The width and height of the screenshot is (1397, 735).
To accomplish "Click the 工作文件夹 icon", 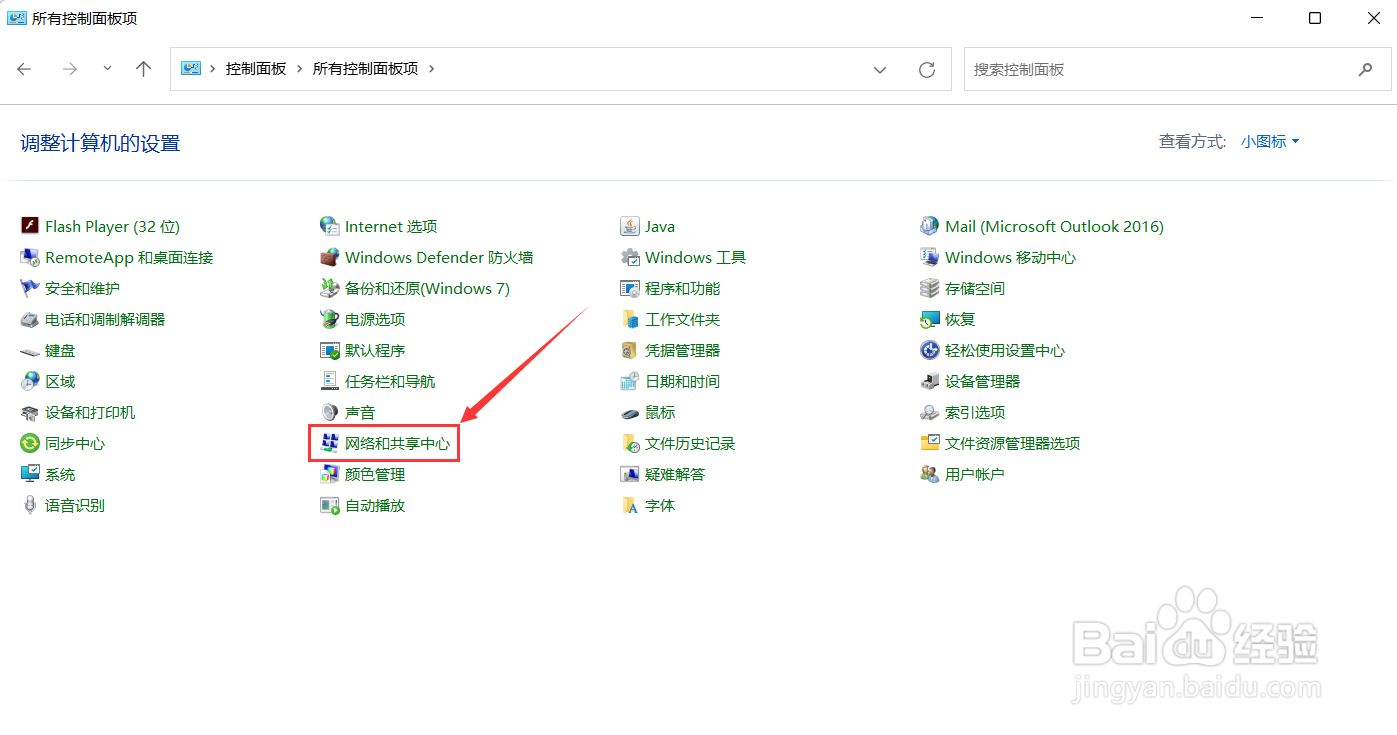I will point(630,320).
